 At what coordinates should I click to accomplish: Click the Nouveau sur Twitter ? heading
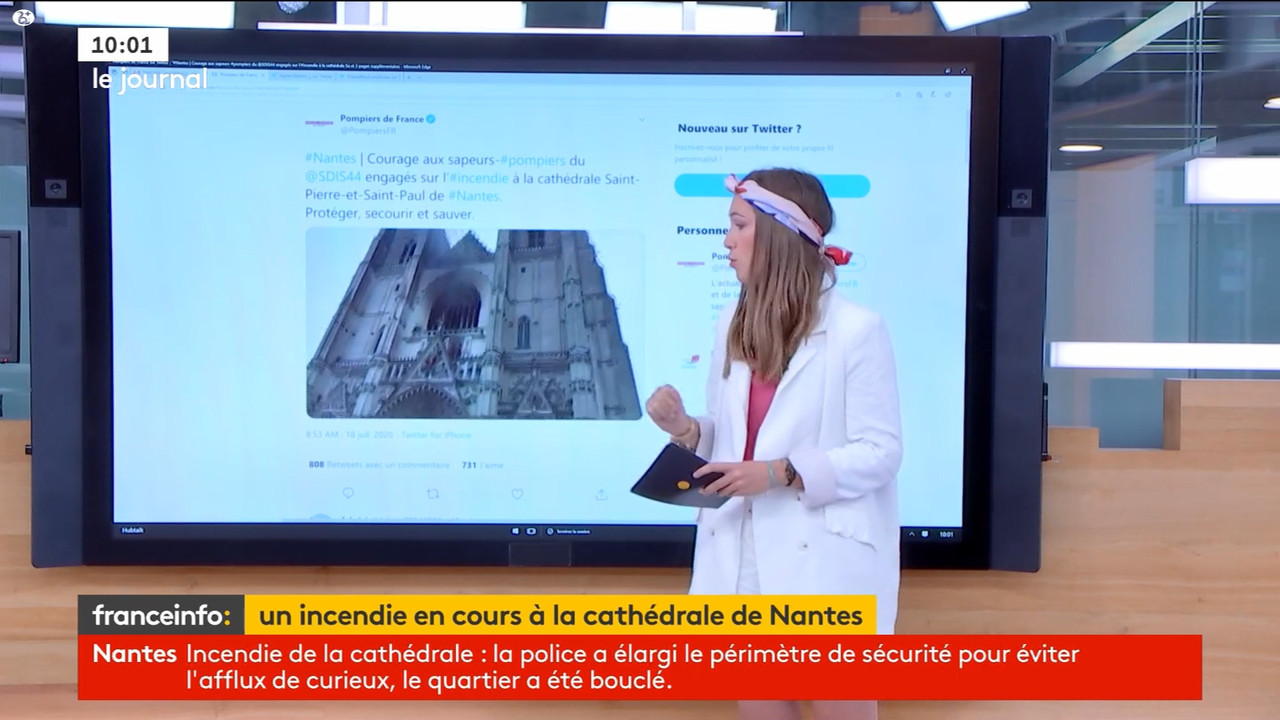[x=739, y=128]
